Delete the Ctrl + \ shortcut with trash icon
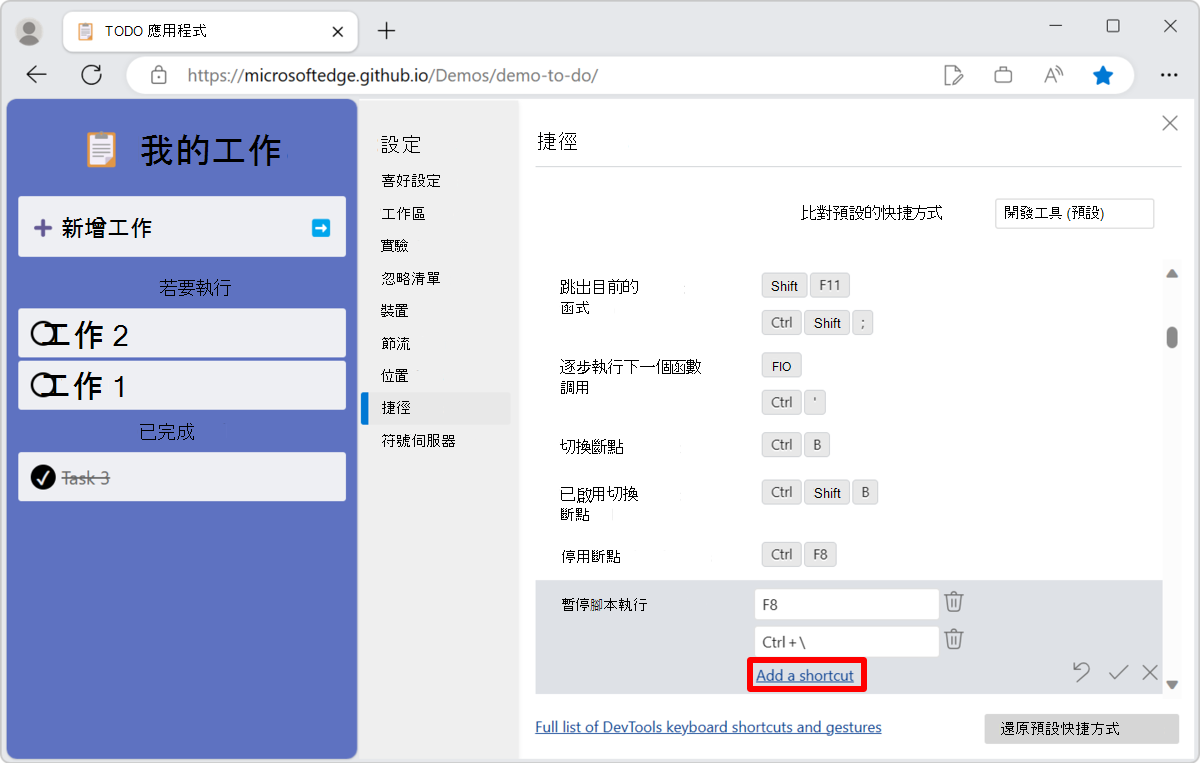Screen dimensions: 1200x763 954,638
